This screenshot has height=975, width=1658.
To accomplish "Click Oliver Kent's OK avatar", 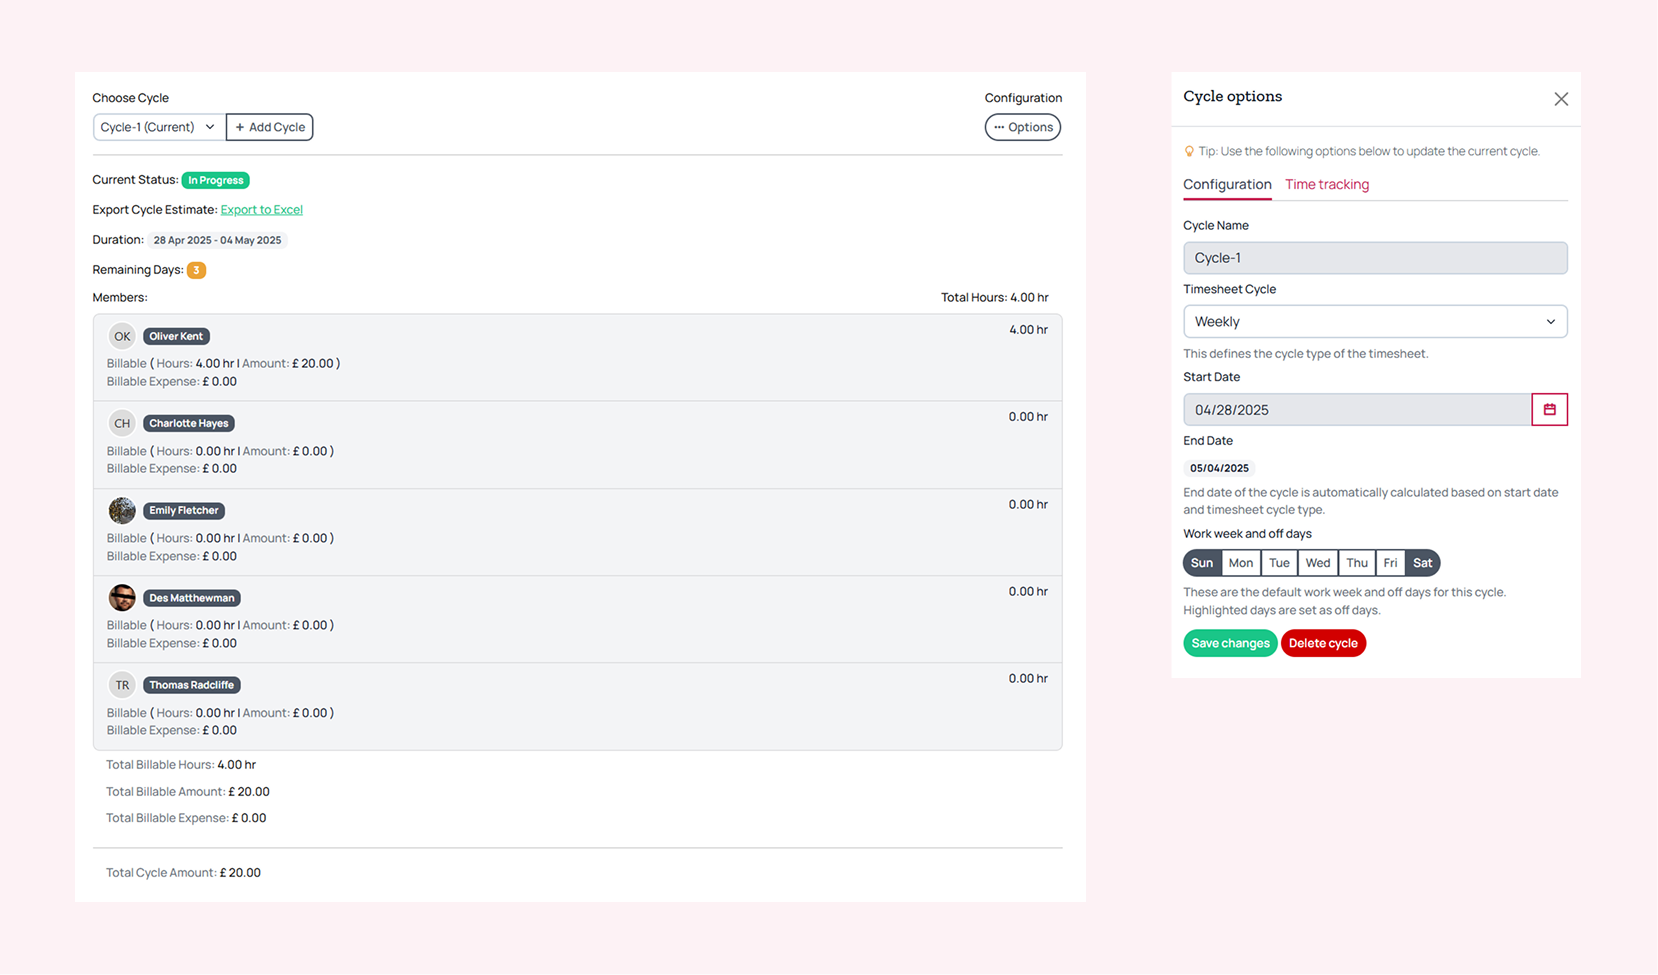I will tap(122, 336).
